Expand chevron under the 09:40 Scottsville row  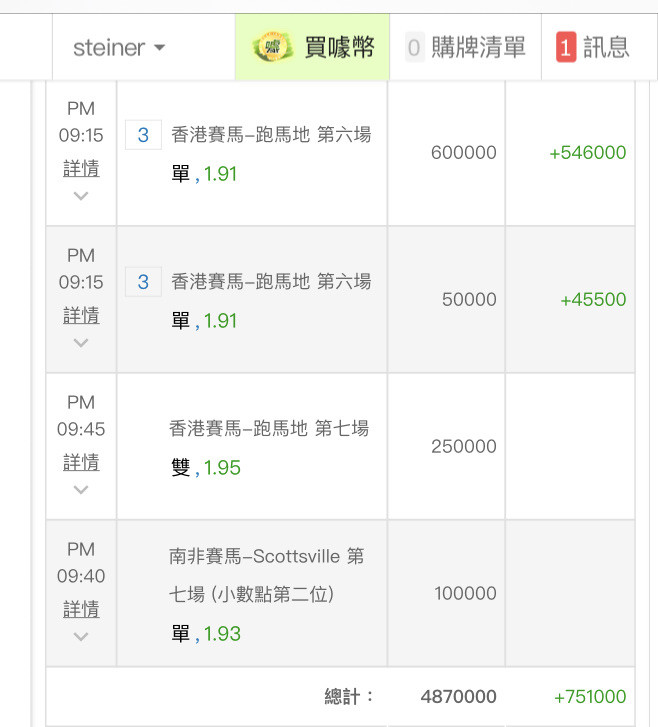click(81, 637)
